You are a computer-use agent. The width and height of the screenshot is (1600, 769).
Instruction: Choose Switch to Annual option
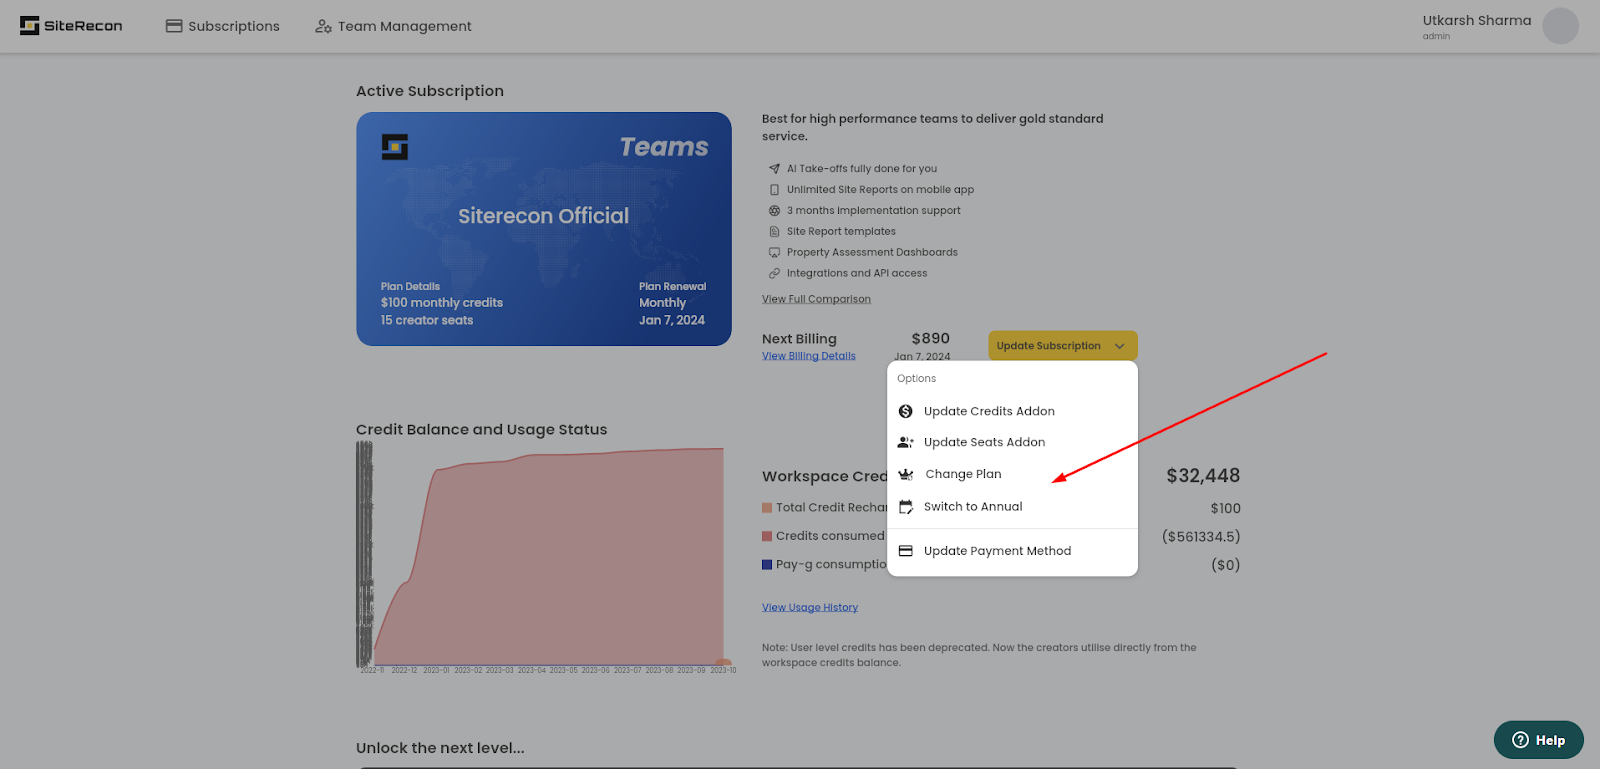[x=1012, y=507]
